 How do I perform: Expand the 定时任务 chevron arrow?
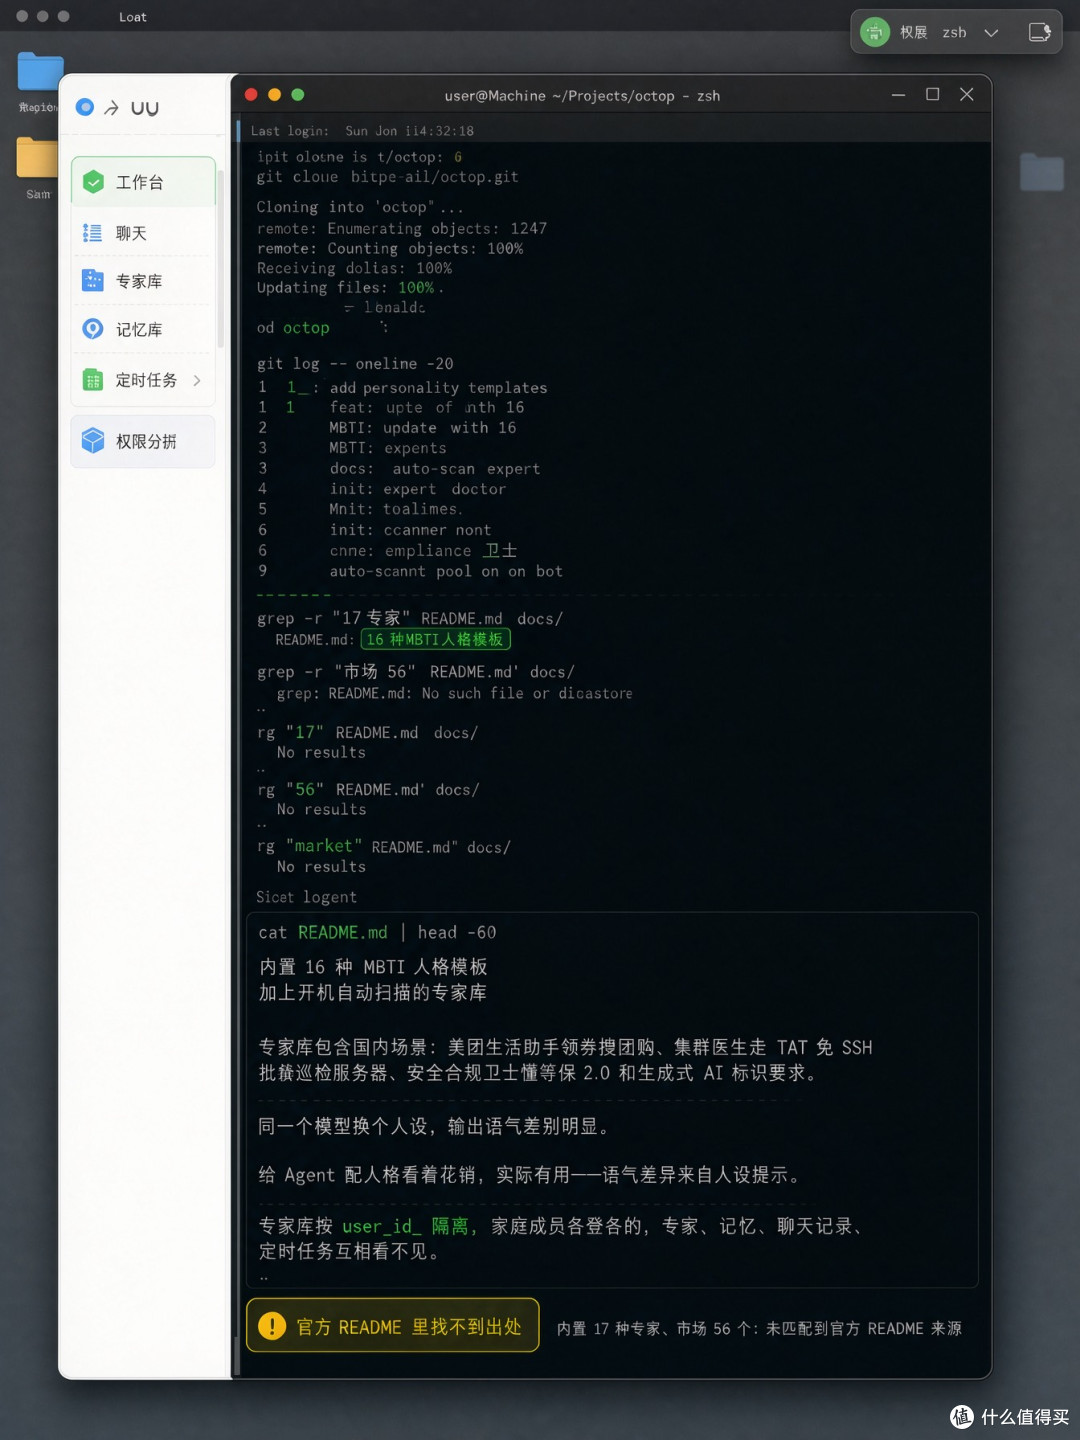click(197, 380)
